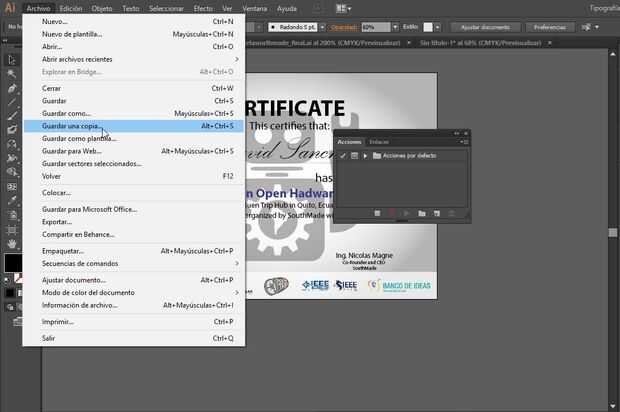Image resolution: width=620 pixels, height=412 pixels.
Task: Click the vertical scrollbar down arrow
Action: tap(613, 406)
